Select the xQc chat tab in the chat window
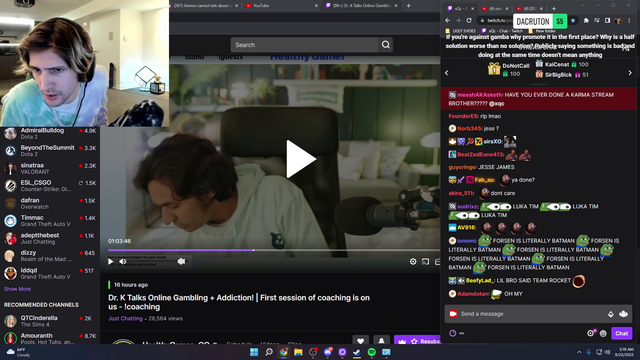This screenshot has height=360, width=640. (460, 8)
